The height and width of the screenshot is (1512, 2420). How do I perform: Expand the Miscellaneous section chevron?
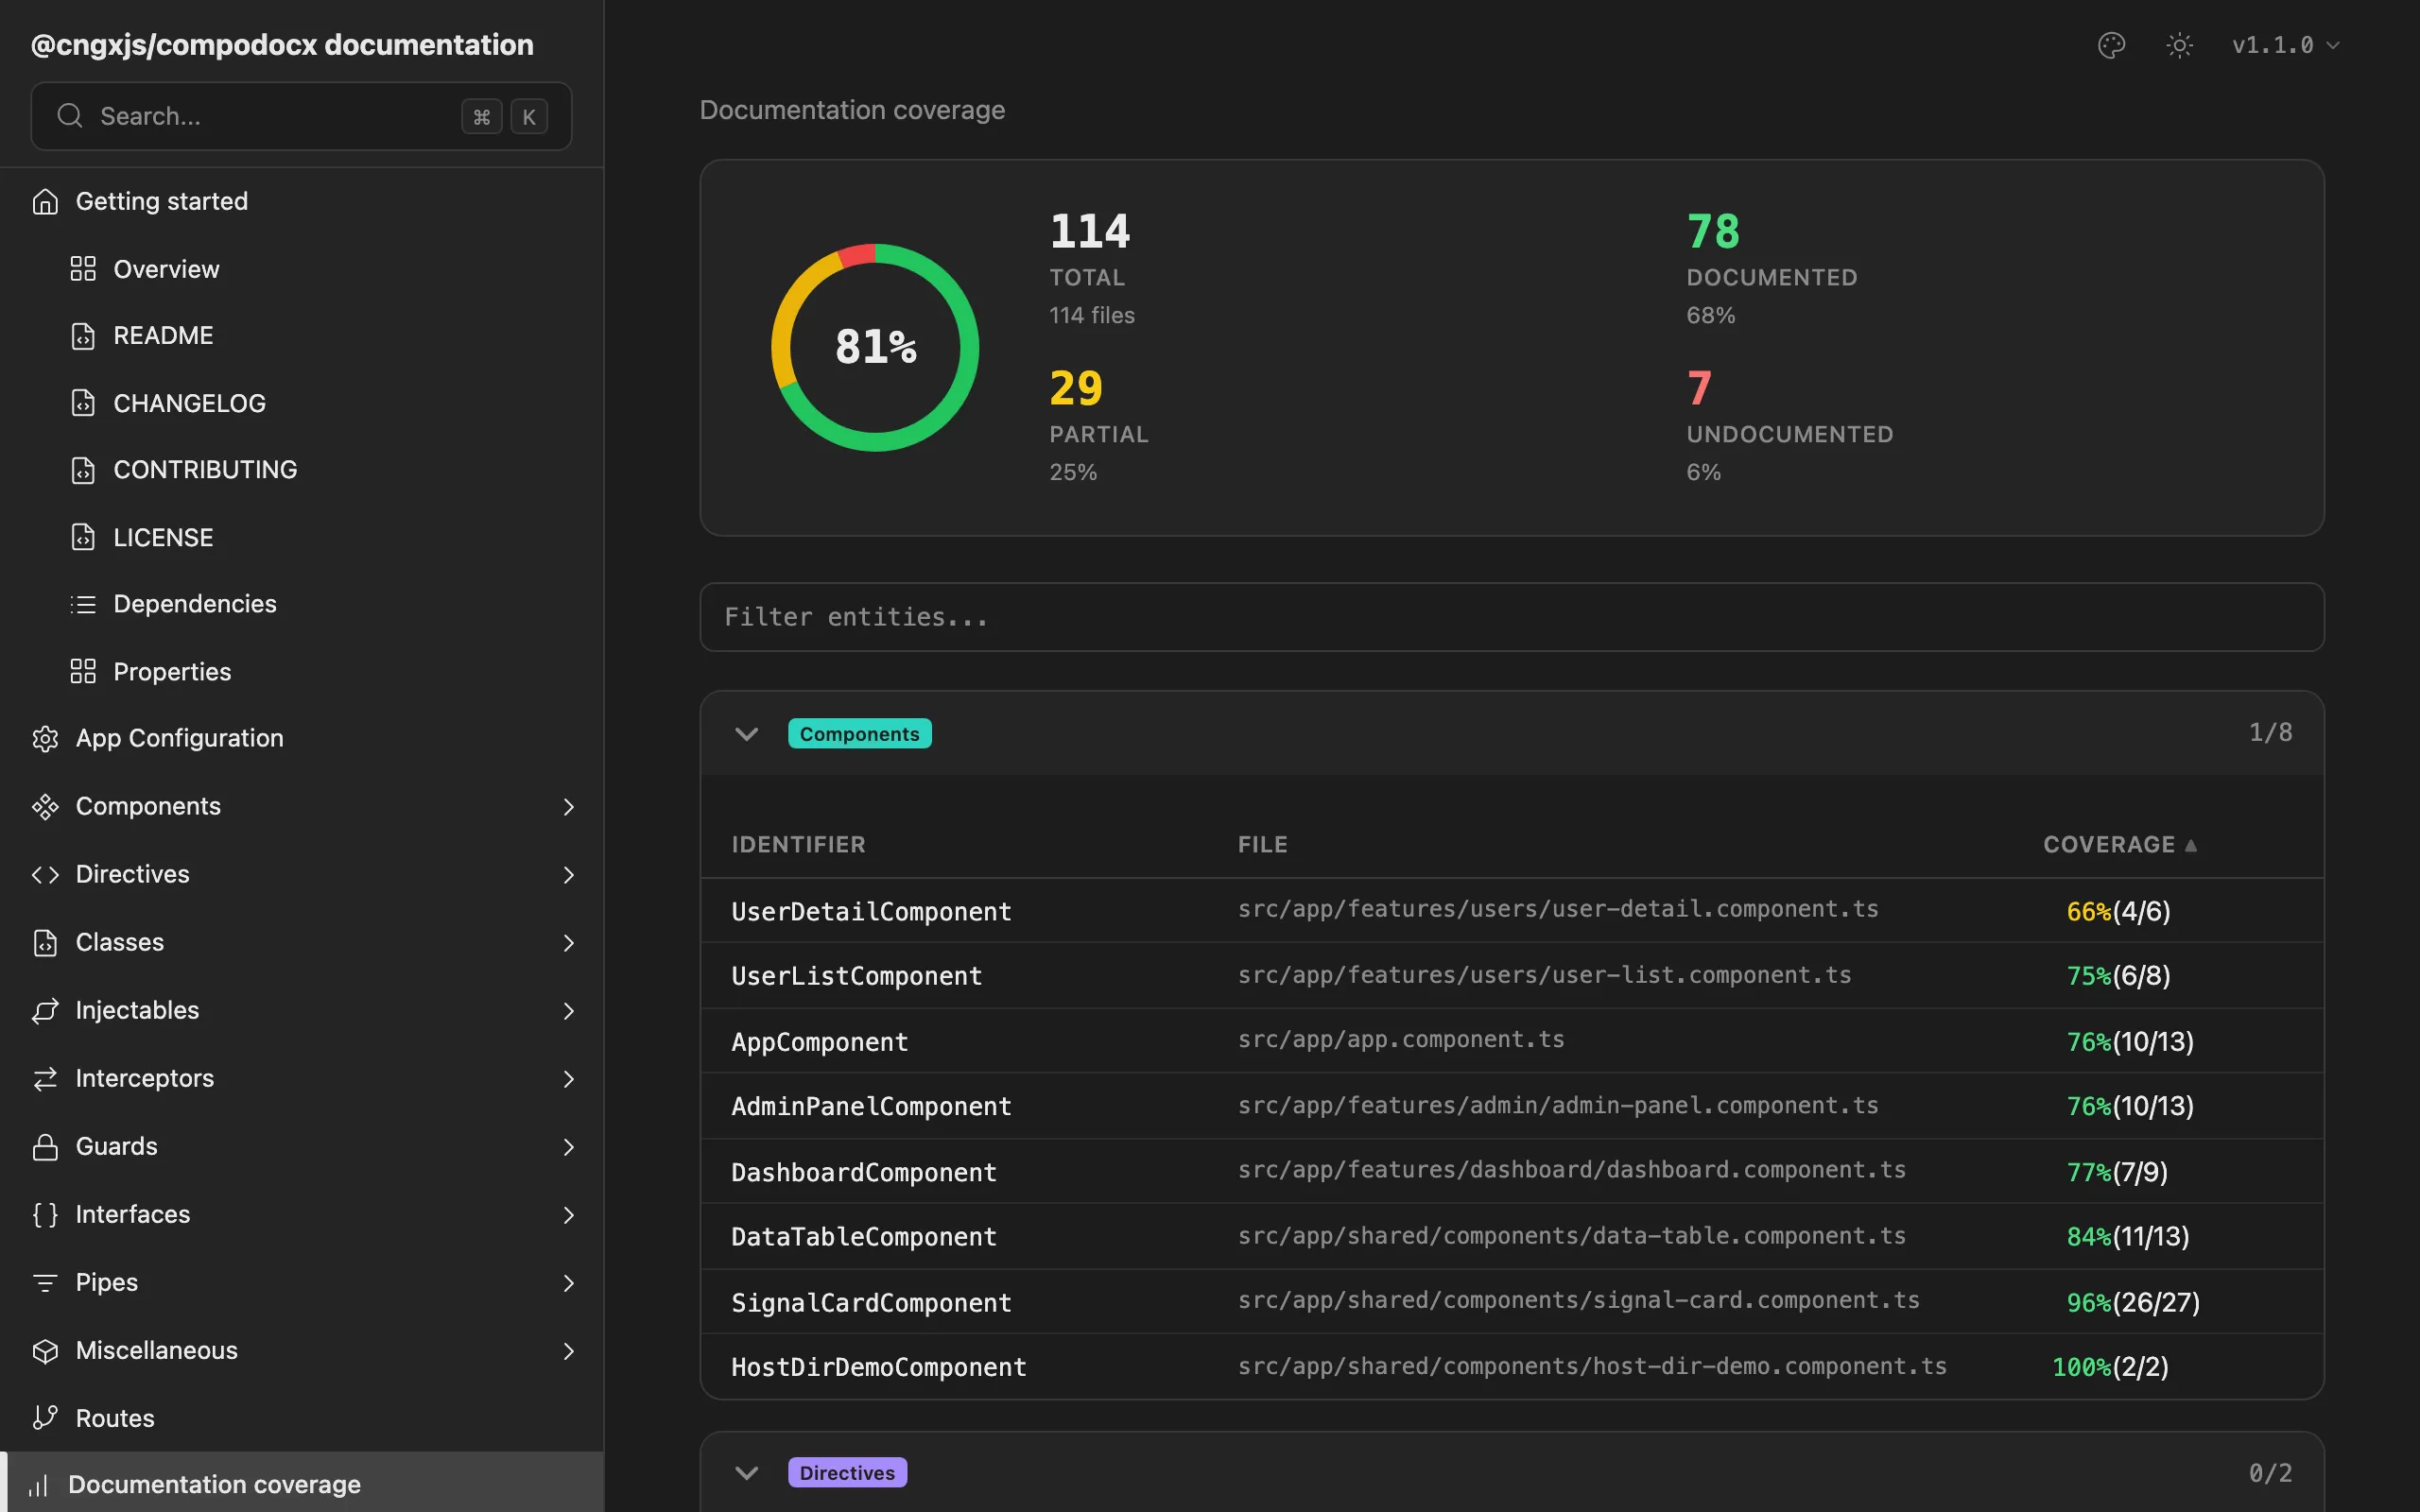point(568,1350)
